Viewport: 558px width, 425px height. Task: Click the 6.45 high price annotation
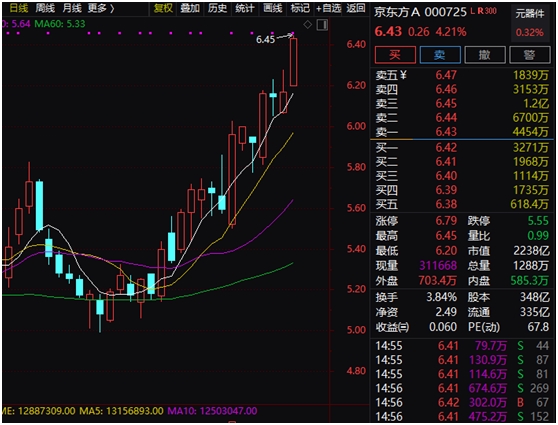click(265, 40)
